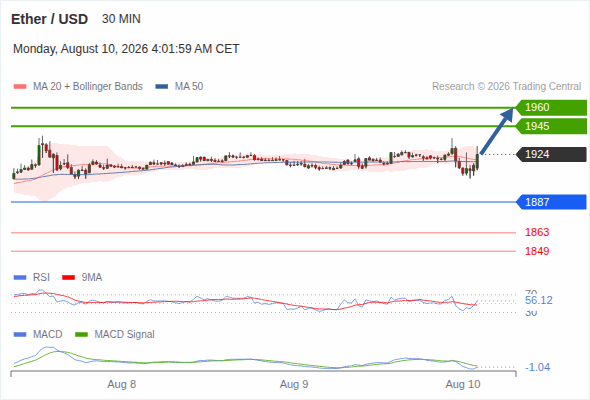The height and width of the screenshot is (400, 590).
Task: Click the blue 1887 pivot price tag
Action: 551,202
